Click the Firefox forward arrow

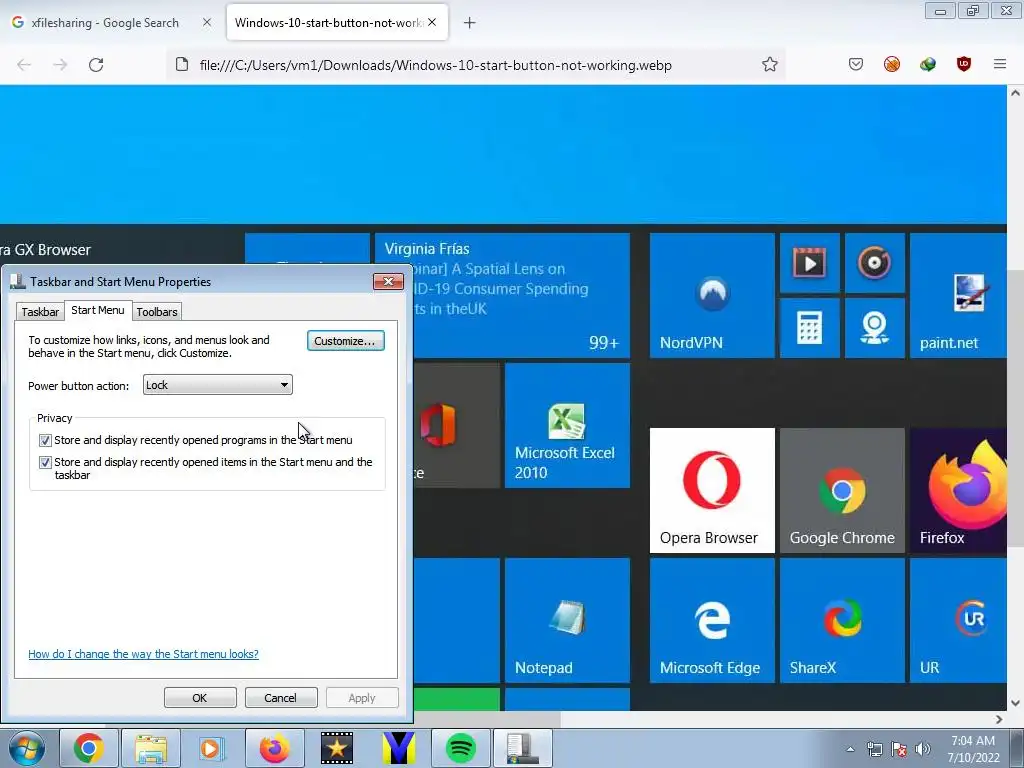[x=60, y=65]
